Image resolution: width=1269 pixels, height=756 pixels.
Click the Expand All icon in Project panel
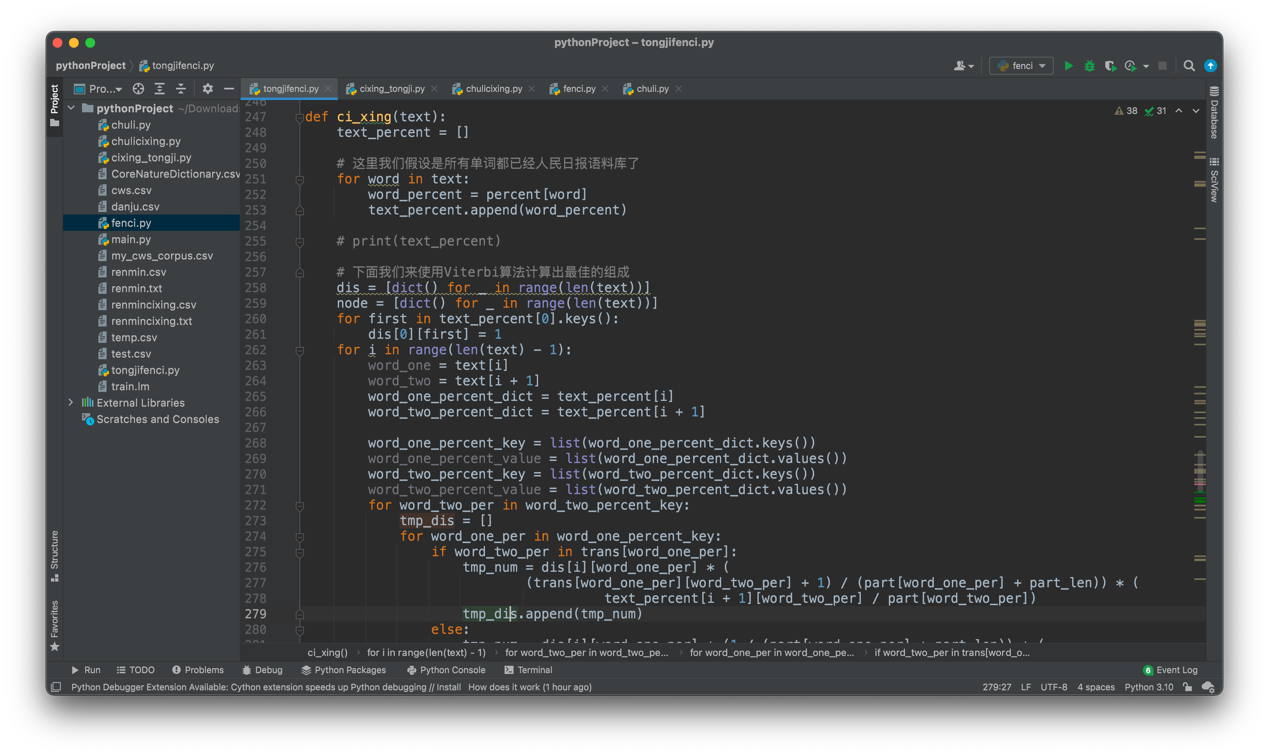pos(159,89)
